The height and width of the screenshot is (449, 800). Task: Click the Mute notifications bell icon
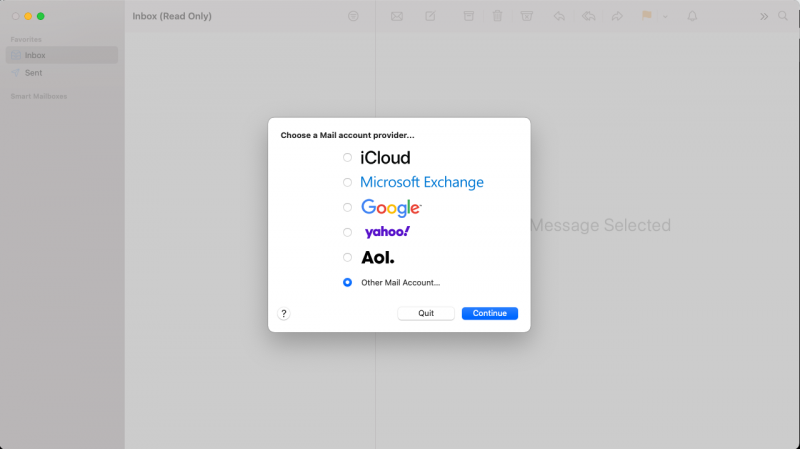[x=692, y=16]
